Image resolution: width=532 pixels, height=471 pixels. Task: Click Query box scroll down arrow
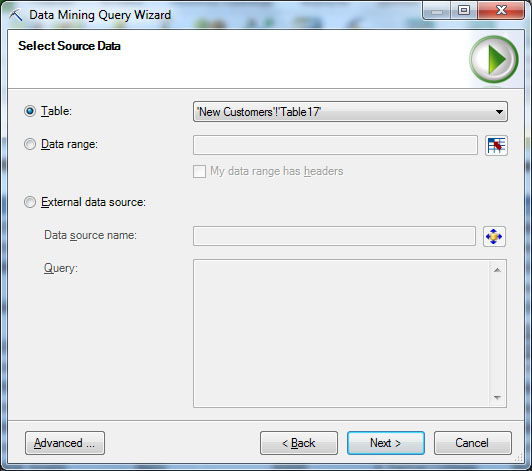[x=497, y=397]
